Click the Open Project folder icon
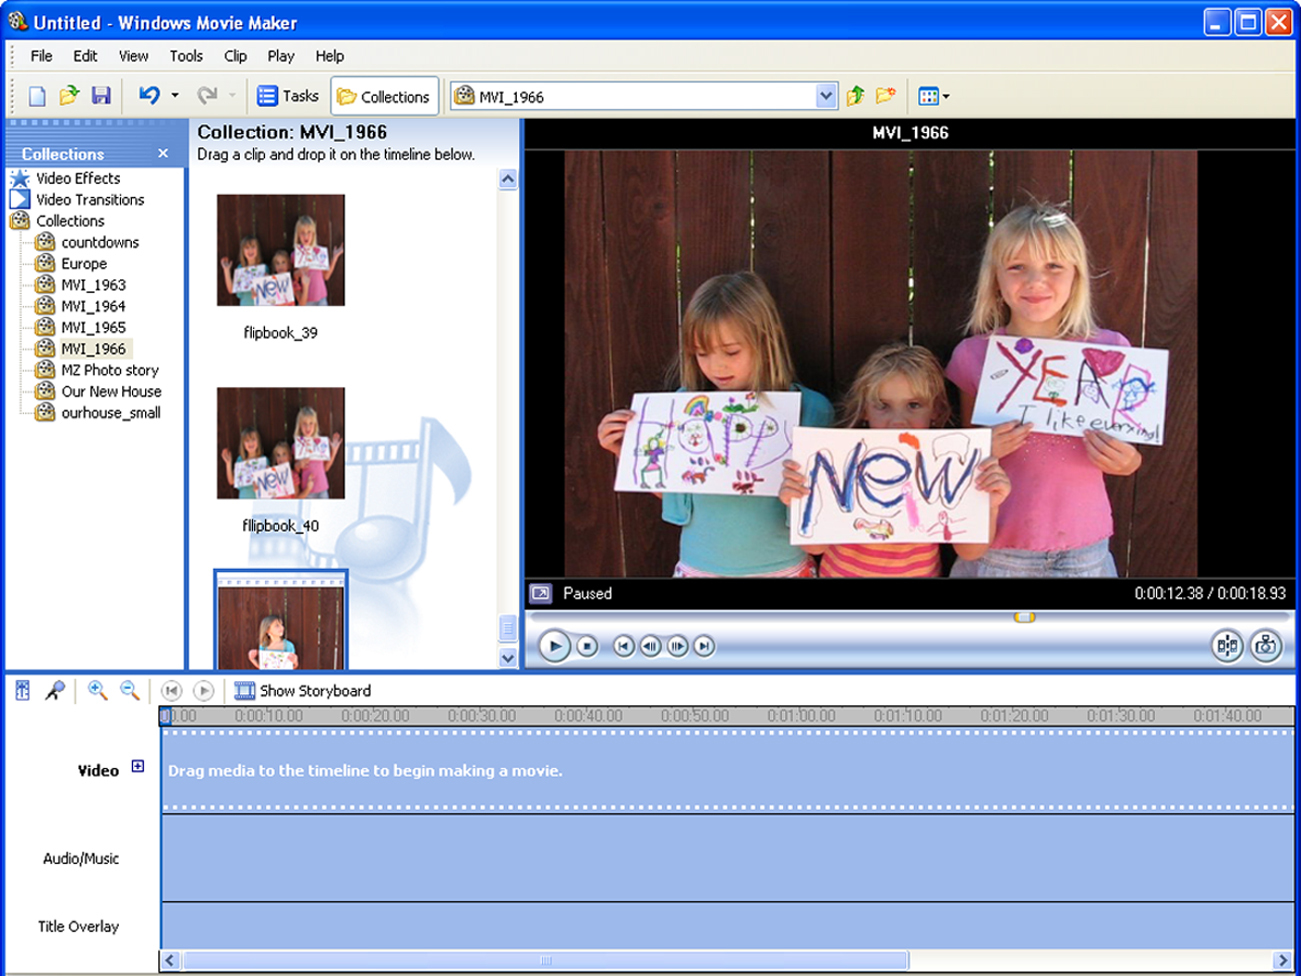This screenshot has height=976, width=1301. pos(69,96)
